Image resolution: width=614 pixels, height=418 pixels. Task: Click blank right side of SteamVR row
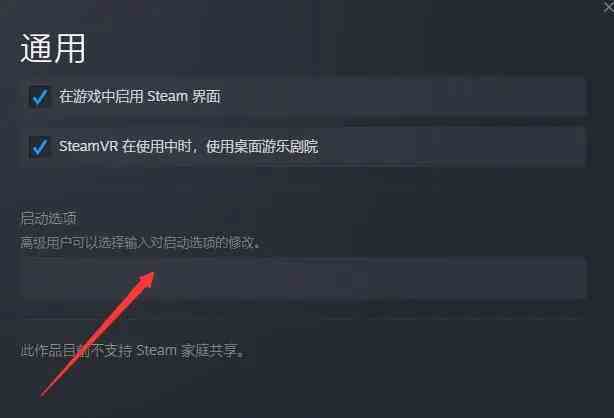[x=452, y=147]
